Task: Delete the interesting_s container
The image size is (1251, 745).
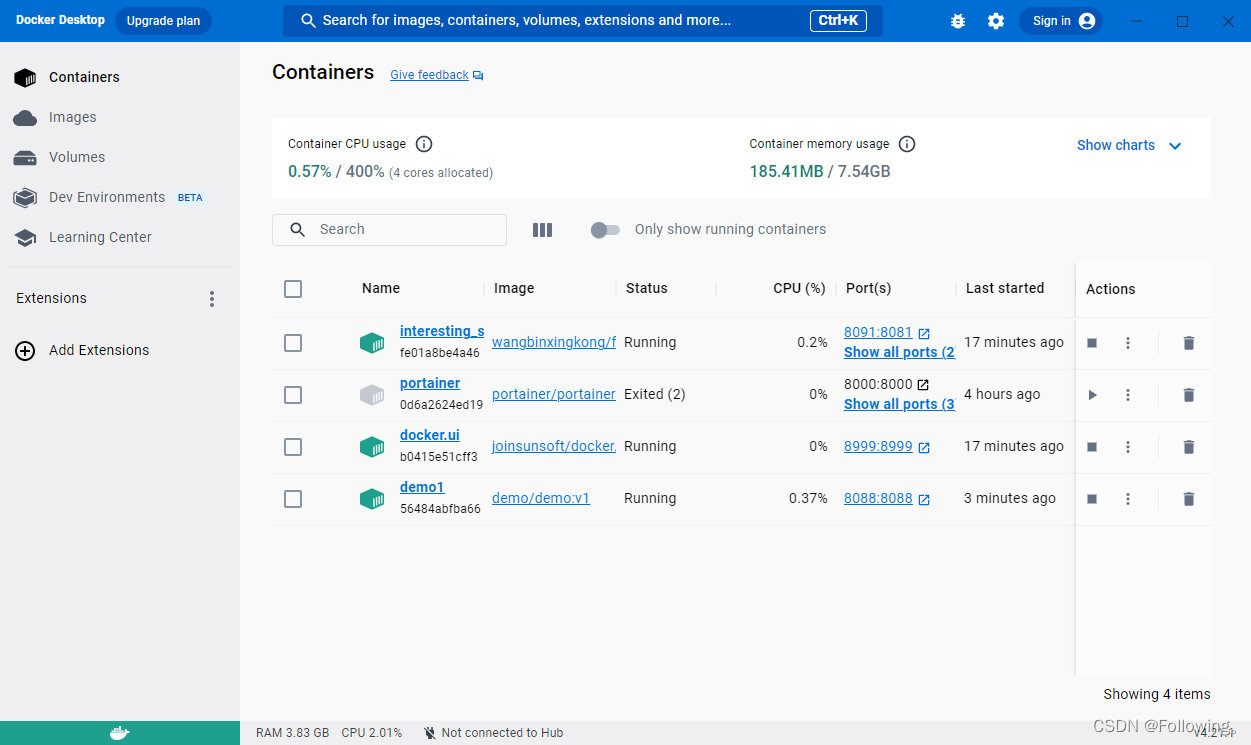Action: click(x=1188, y=343)
